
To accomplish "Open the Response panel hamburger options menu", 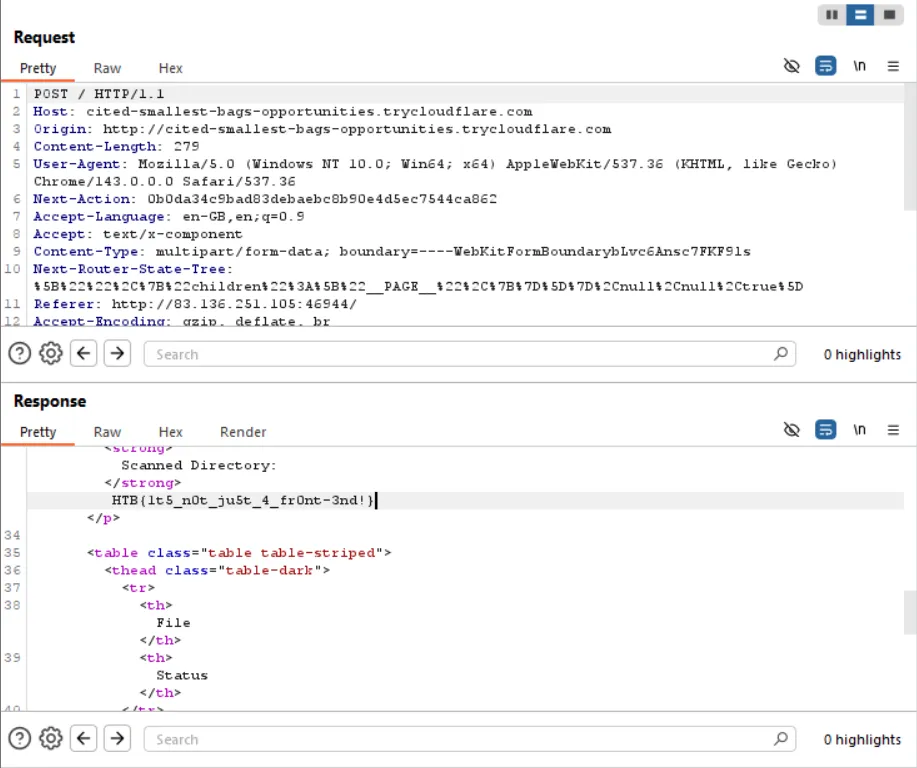I will pyautogui.click(x=893, y=431).
